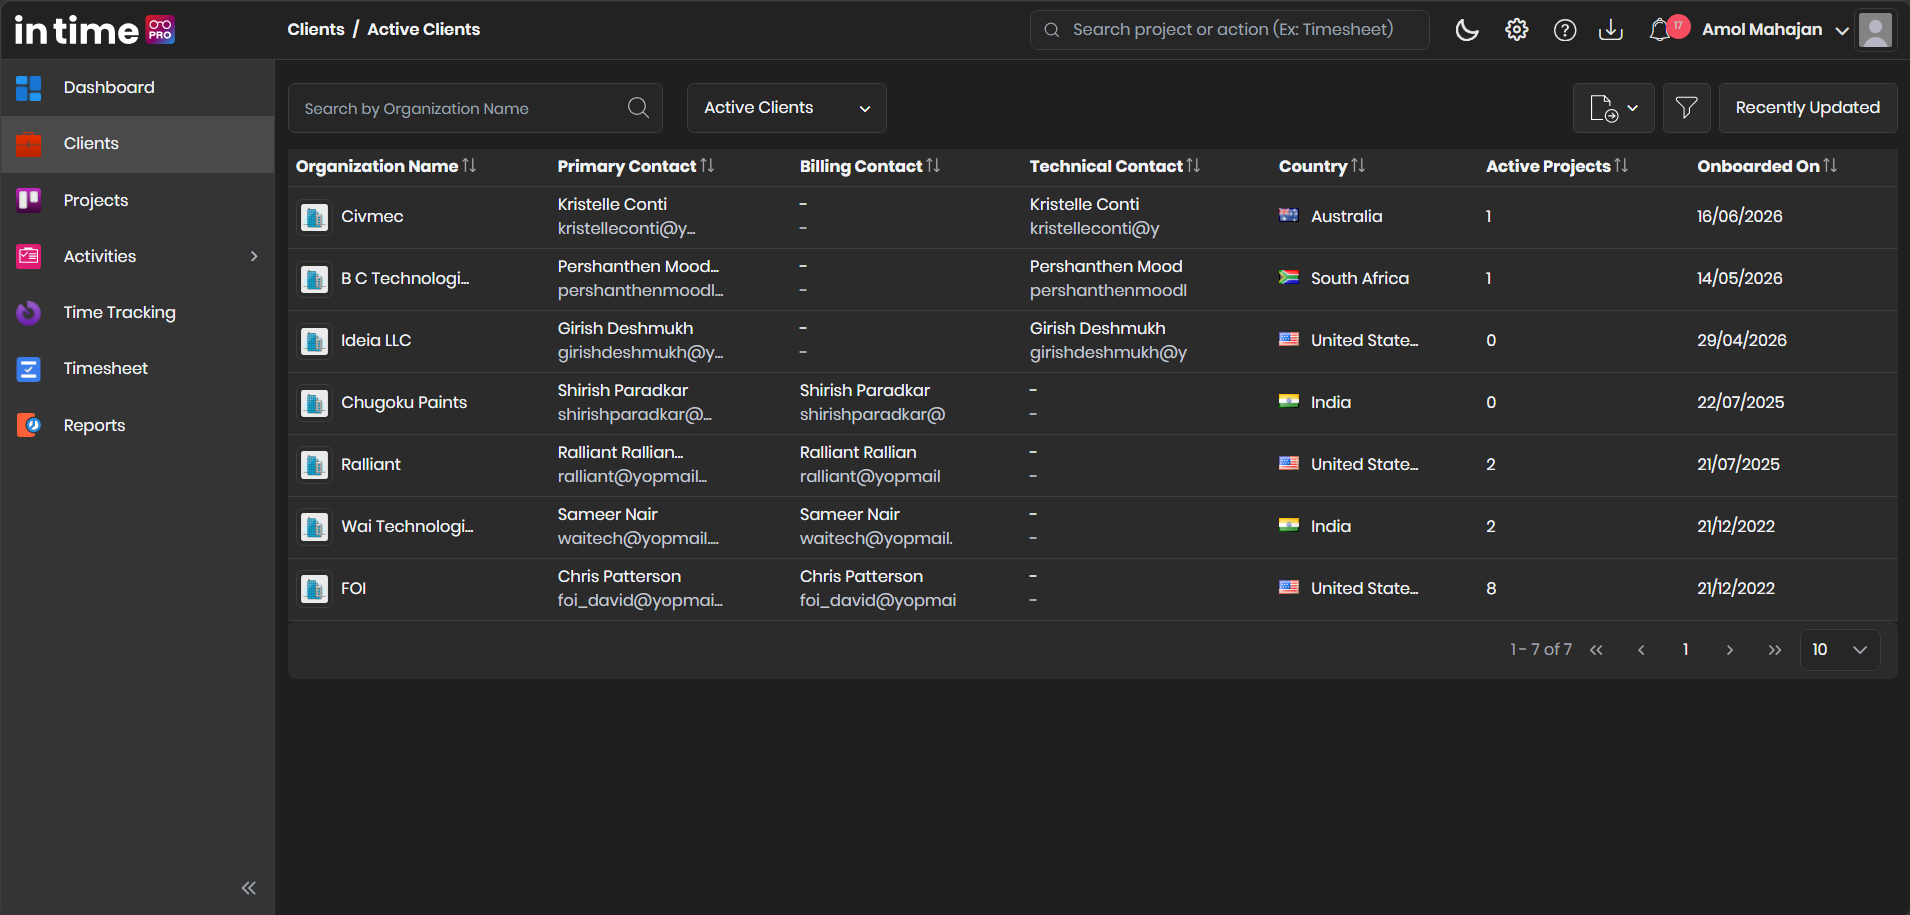This screenshot has width=1910, height=915.
Task: Click the organization search magnifier icon
Action: (638, 108)
